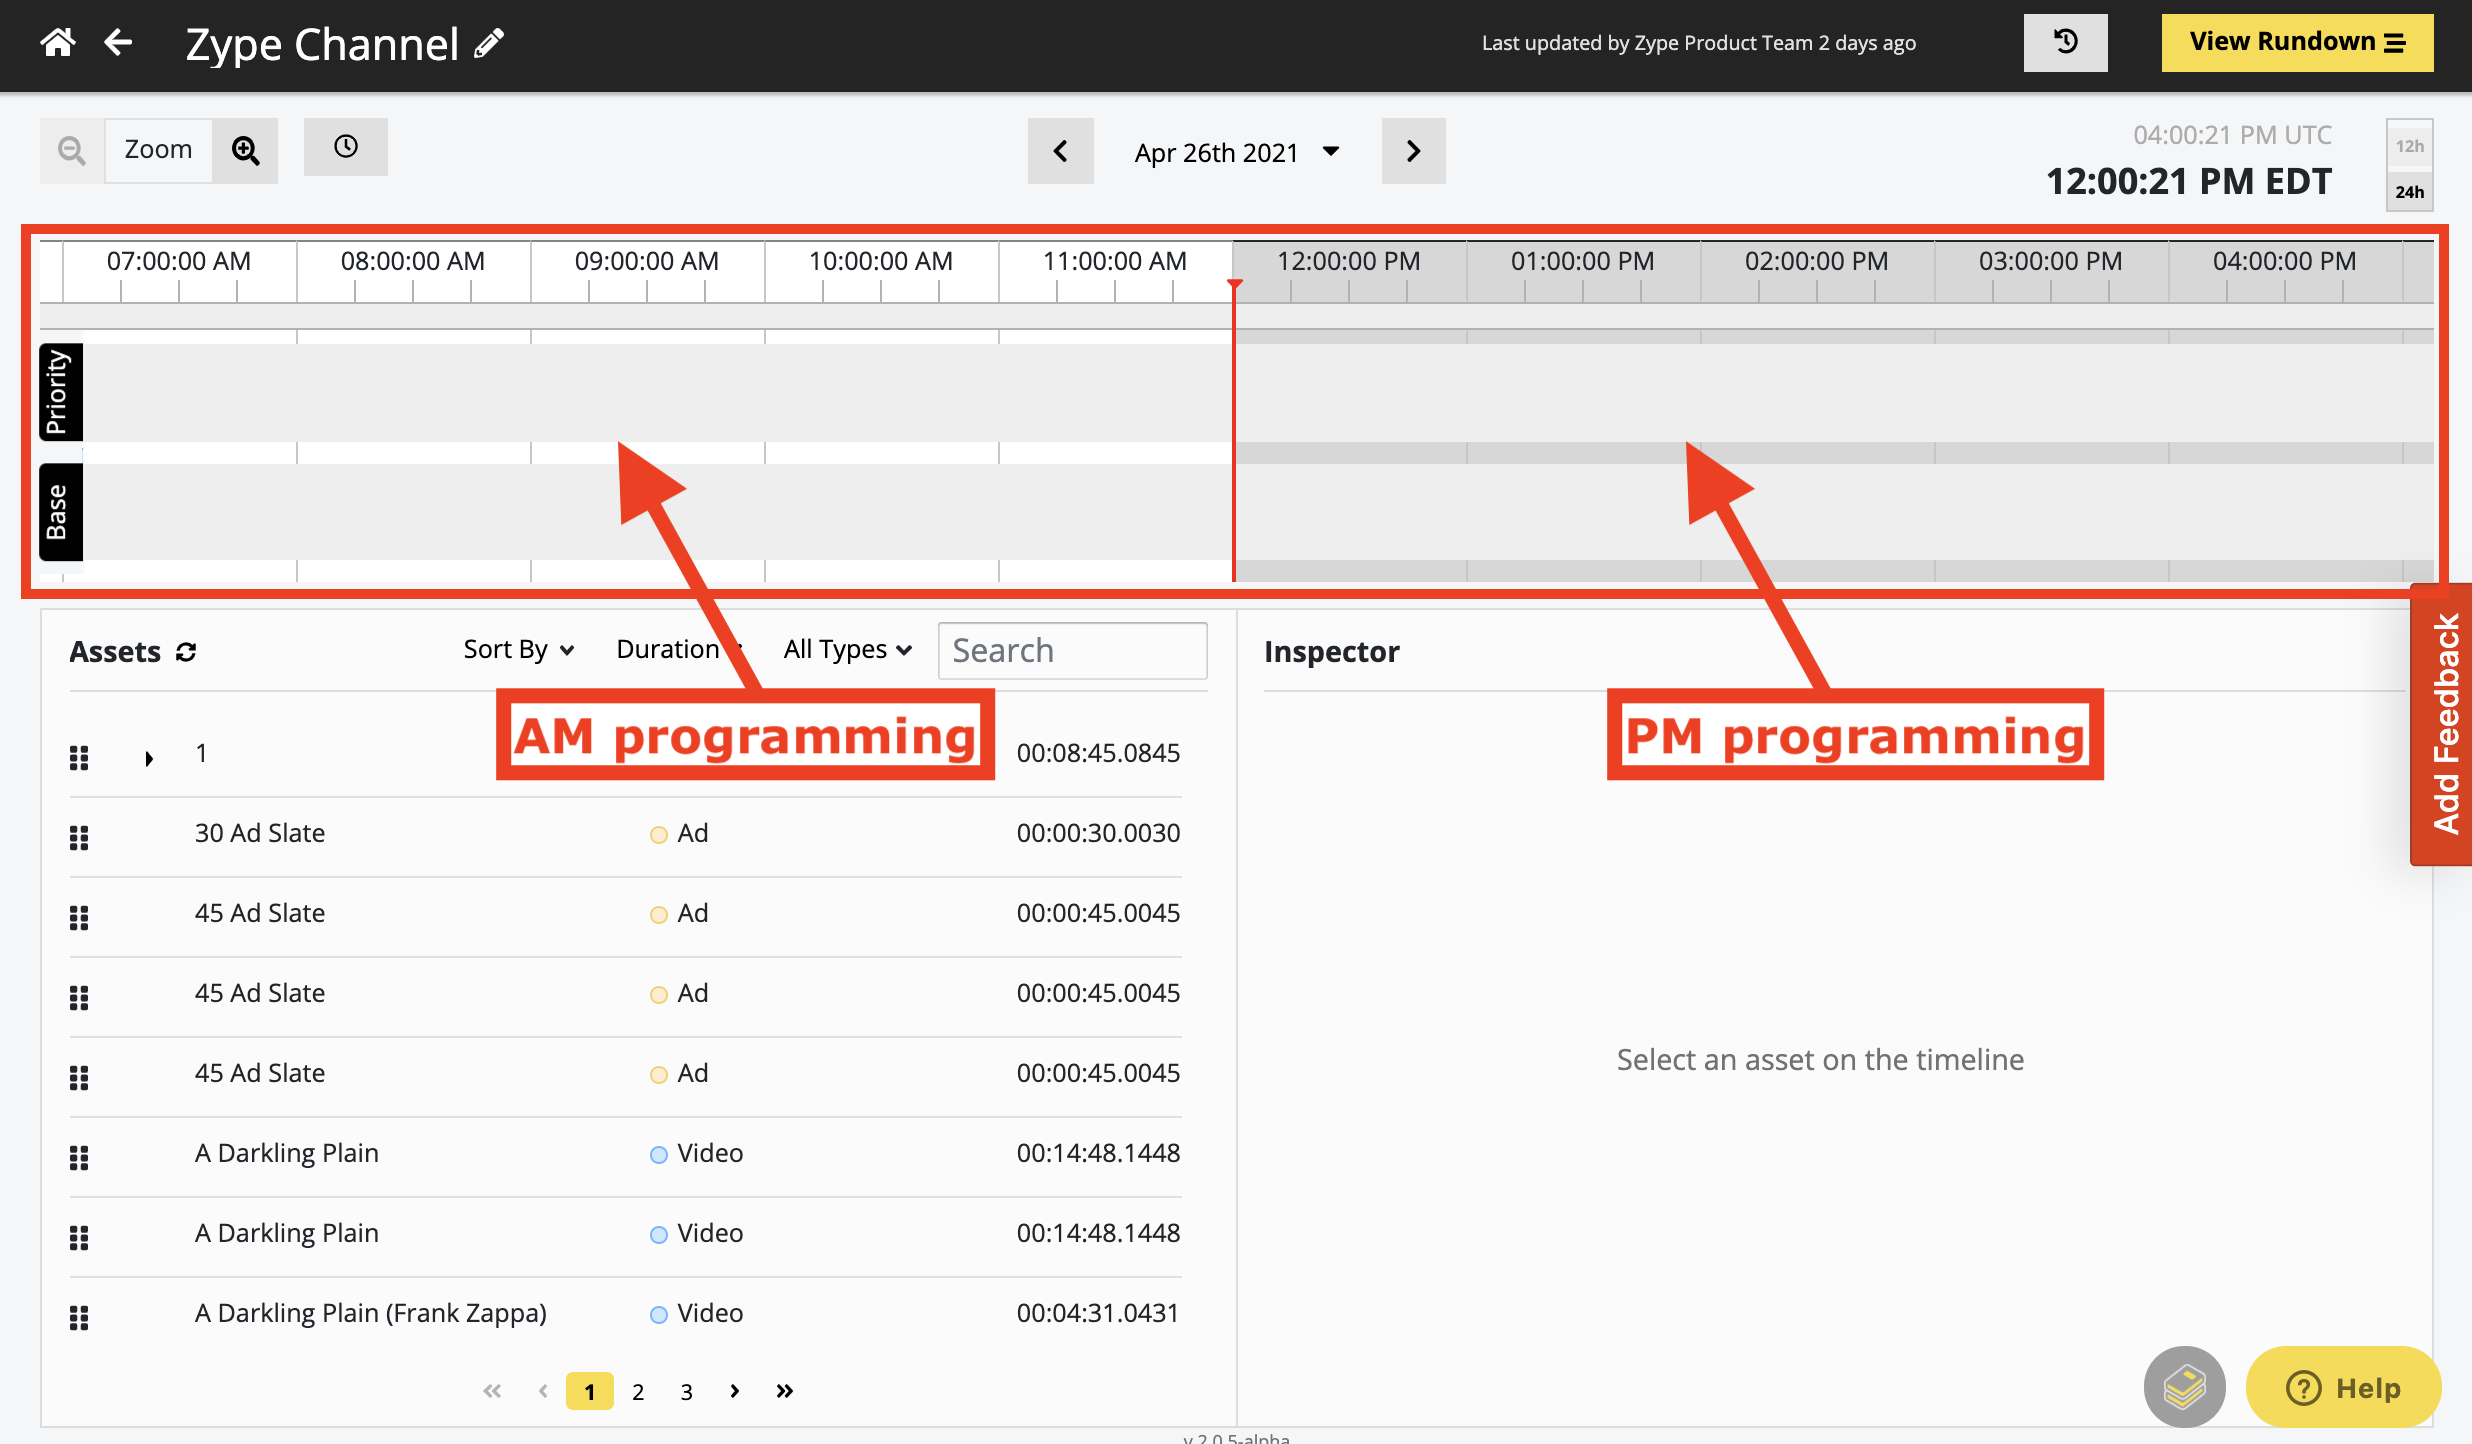The image size is (2472, 1444).
Task: Click the 09:00:00 AM timeline header
Action: pyautogui.click(x=646, y=261)
